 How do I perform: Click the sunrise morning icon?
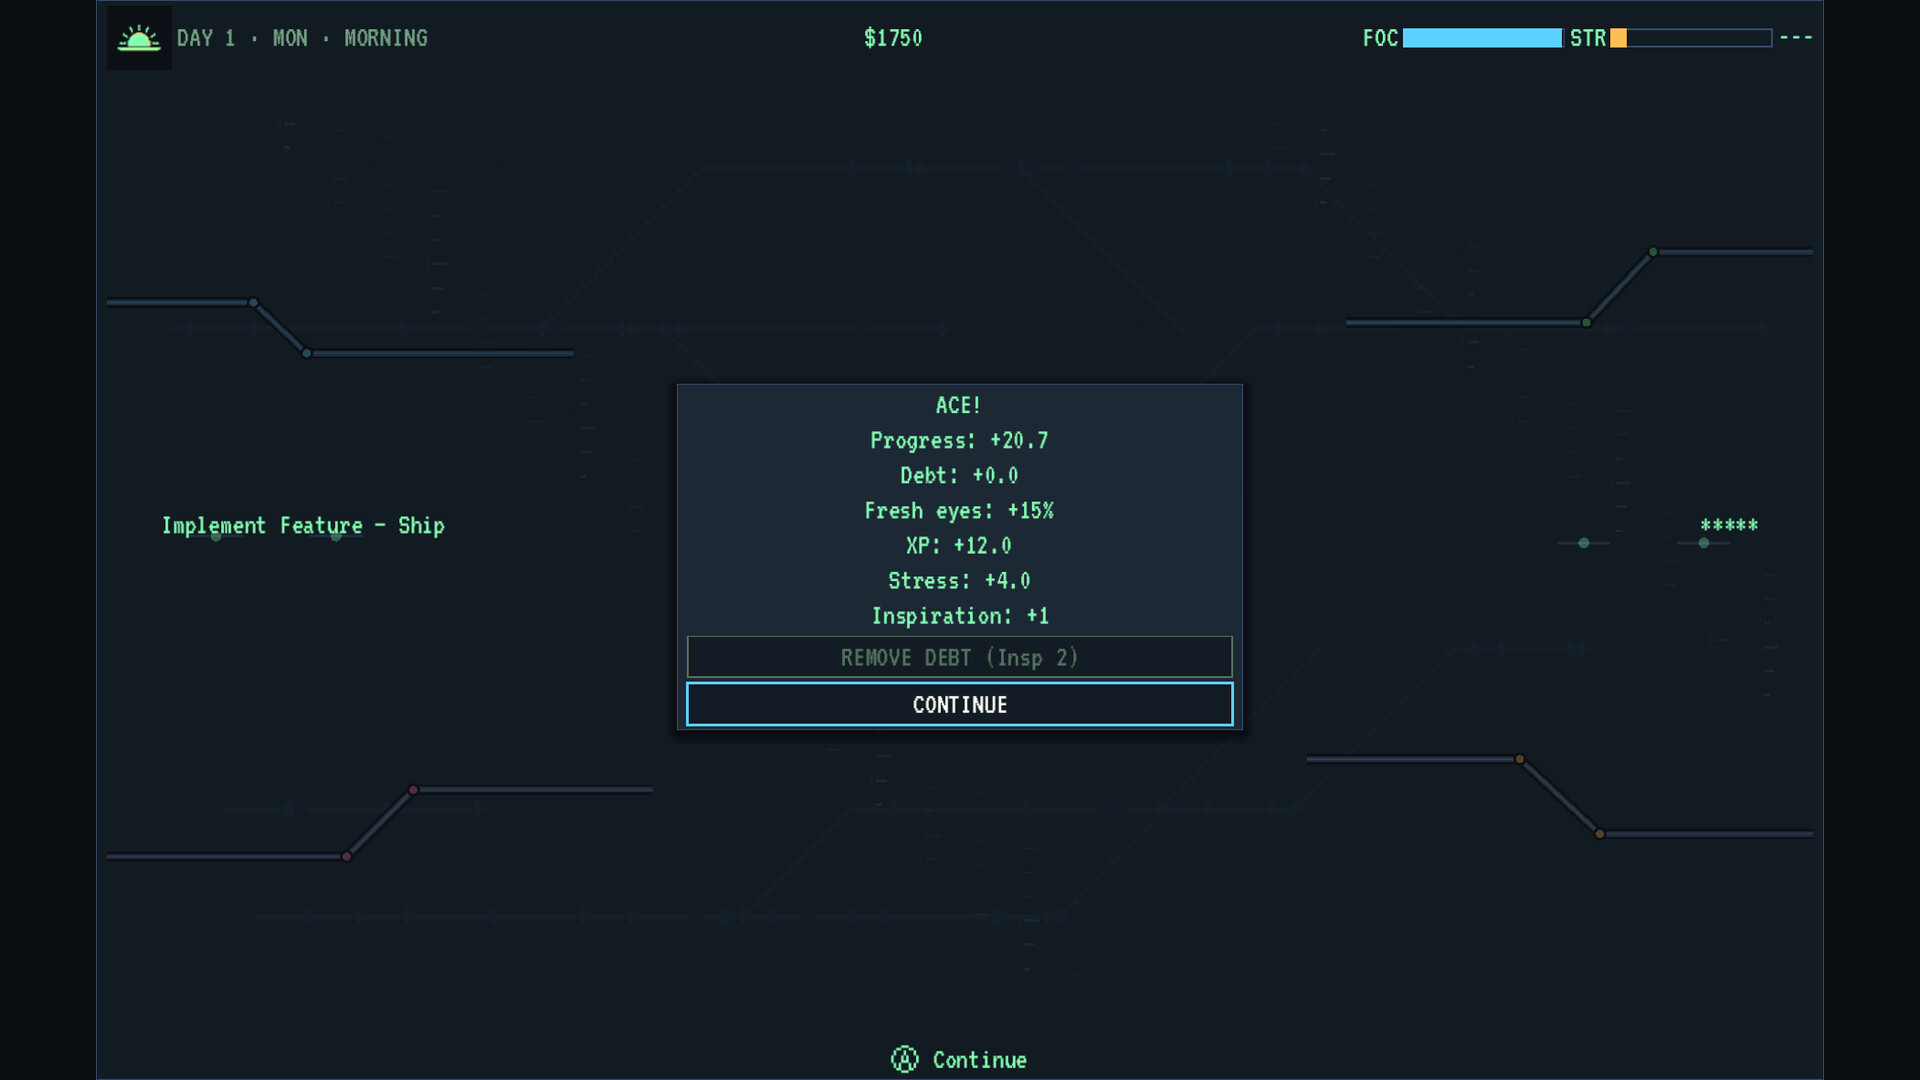[139, 38]
